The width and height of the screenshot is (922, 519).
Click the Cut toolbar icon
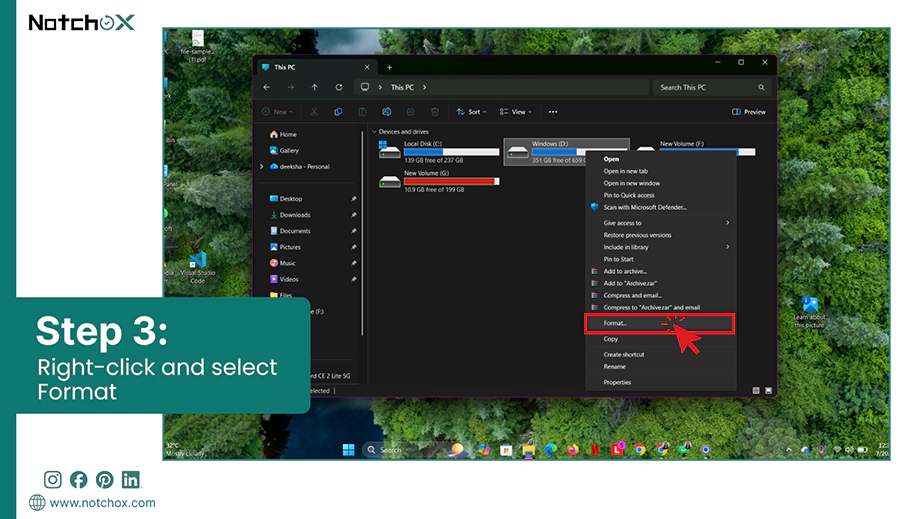[x=314, y=112]
